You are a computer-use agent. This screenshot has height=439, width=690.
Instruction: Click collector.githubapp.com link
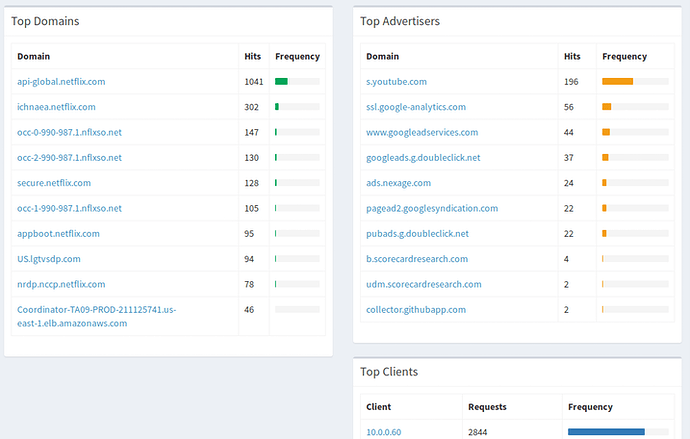[x=416, y=310]
